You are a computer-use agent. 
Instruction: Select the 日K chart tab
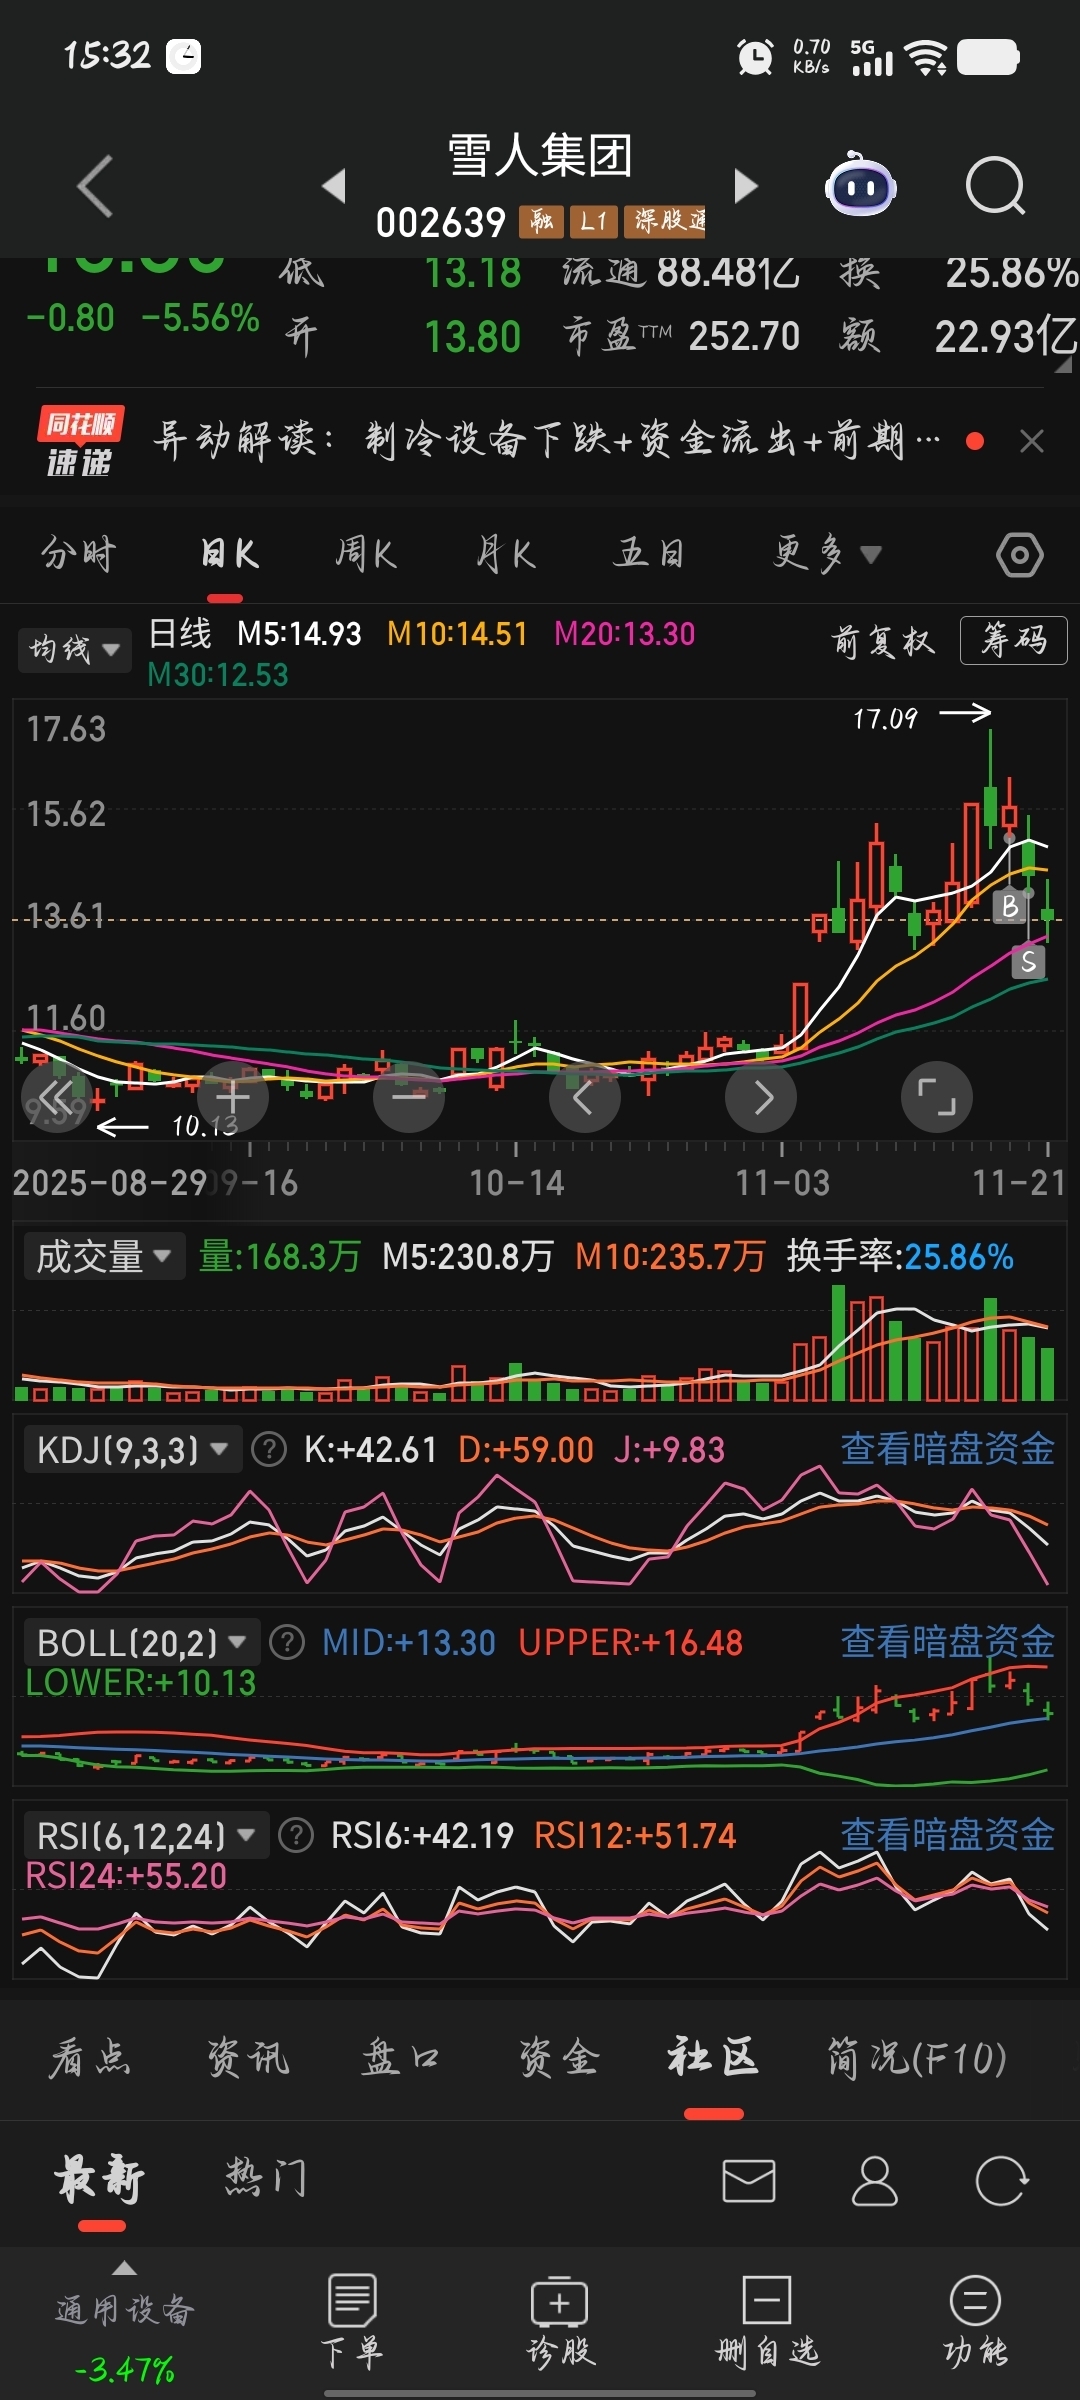[229, 553]
